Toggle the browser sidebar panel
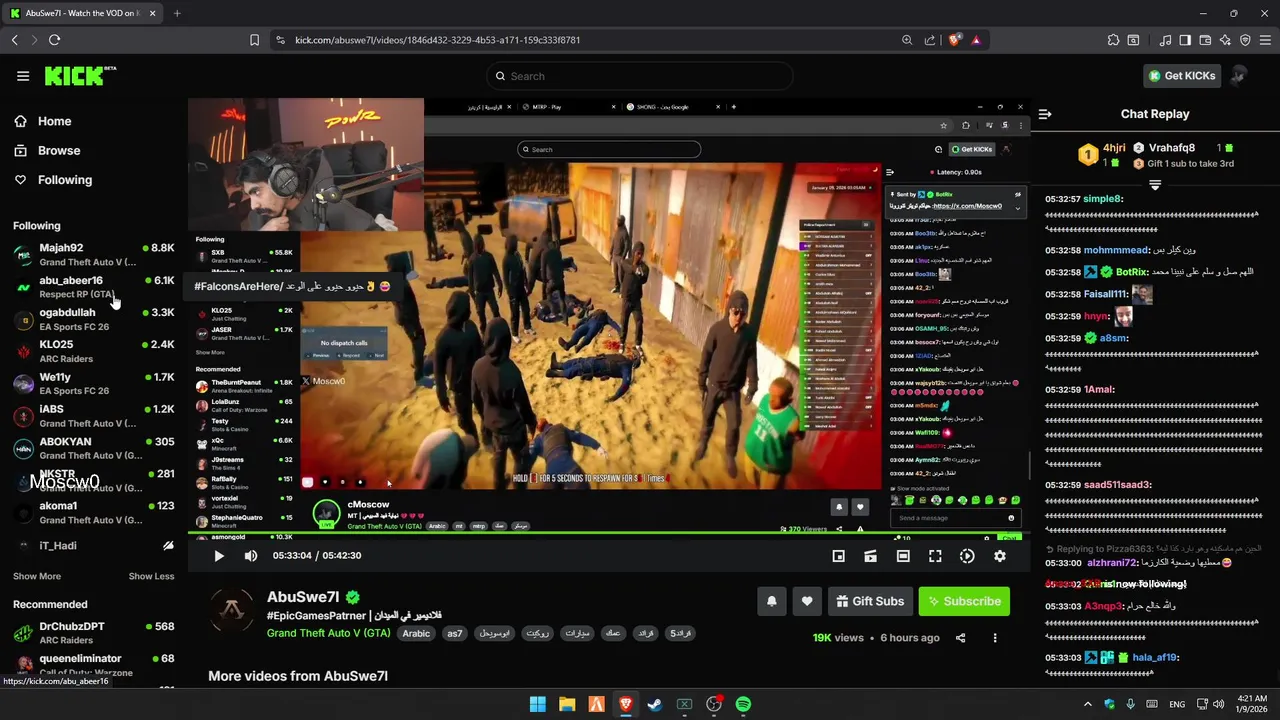Viewport: 1280px width, 720px height. point(1185,40)
